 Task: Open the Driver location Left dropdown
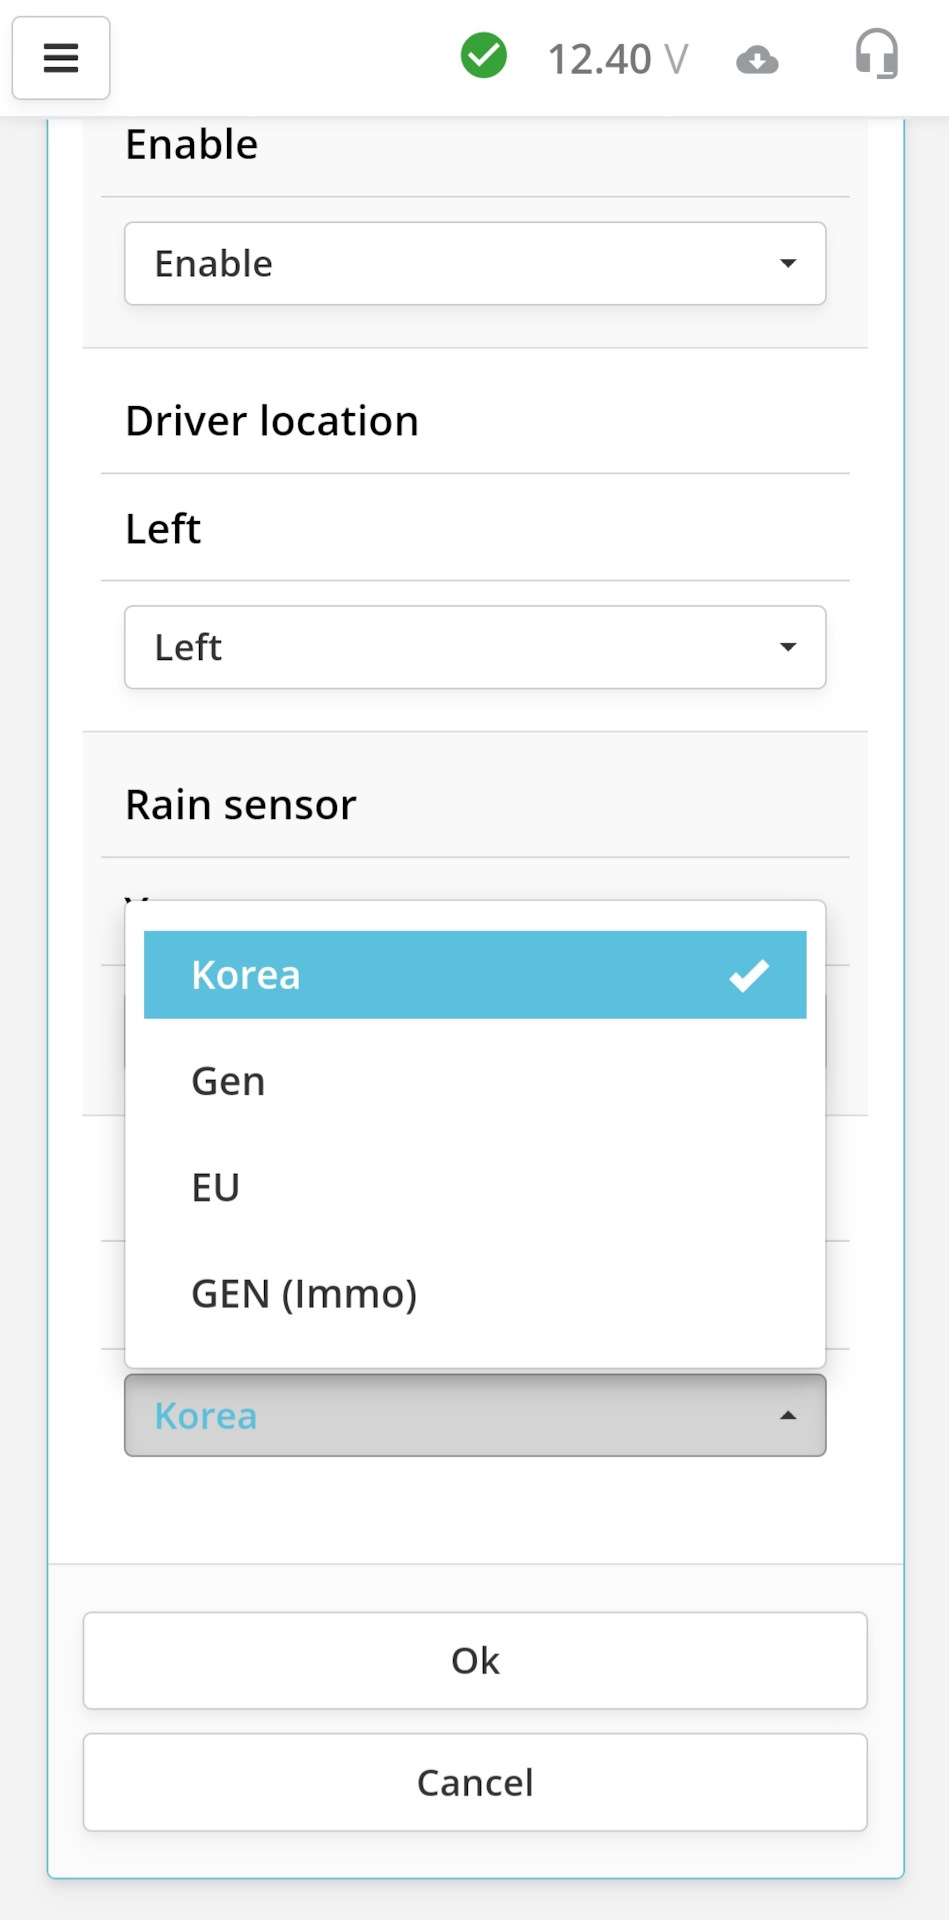point(474,648)
